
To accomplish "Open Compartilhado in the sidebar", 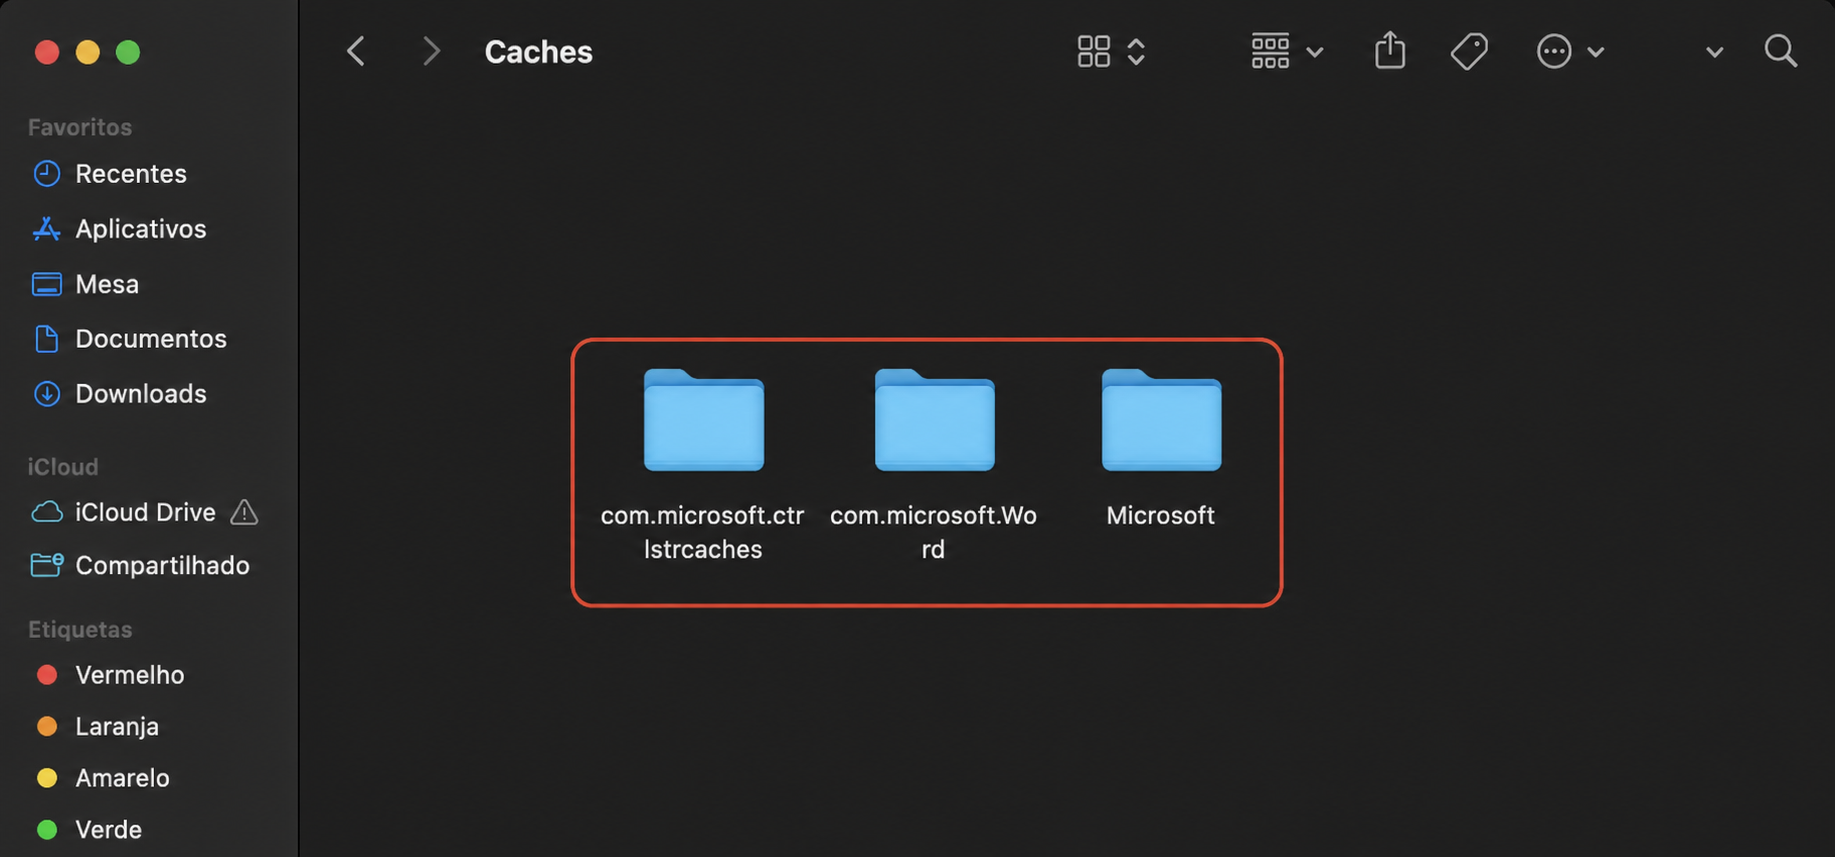I will point(162,566).
